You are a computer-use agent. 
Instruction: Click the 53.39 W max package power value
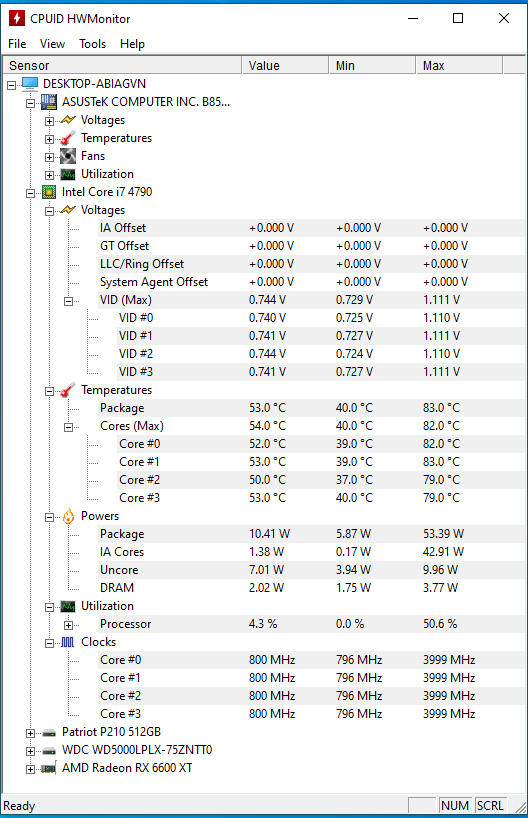pyautogui.click(x=443, y=534)
